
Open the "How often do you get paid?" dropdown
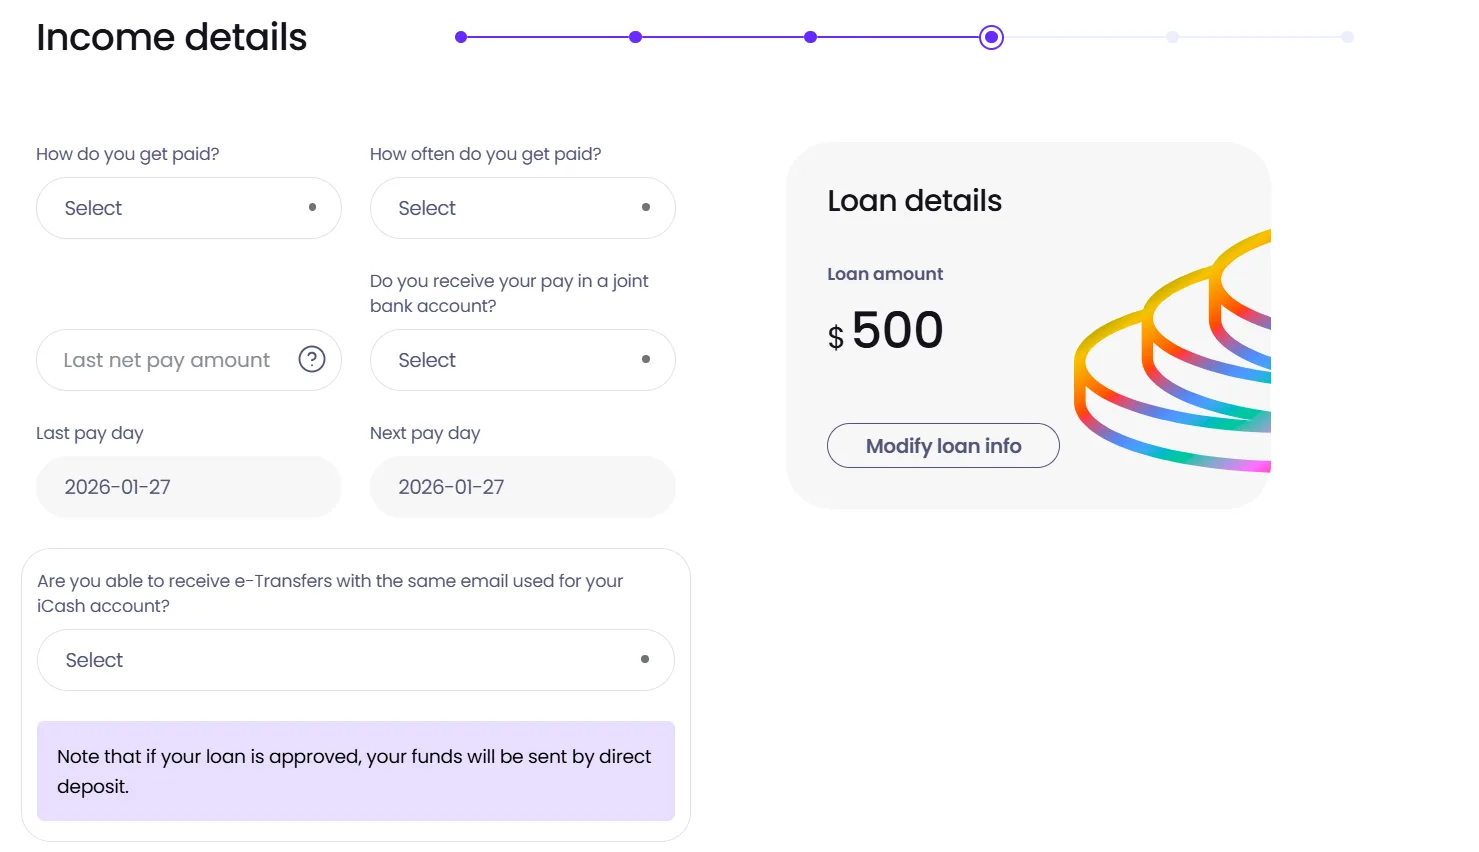click(522, 208)
